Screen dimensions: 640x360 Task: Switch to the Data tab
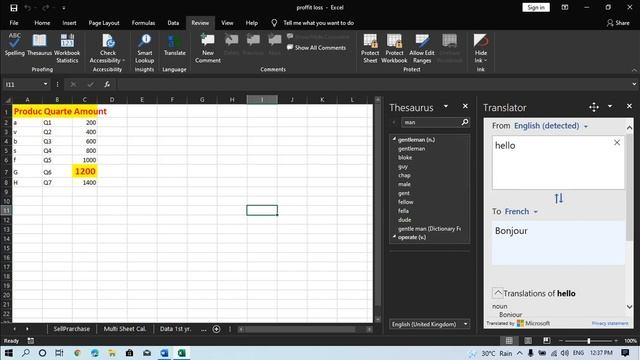173,23
